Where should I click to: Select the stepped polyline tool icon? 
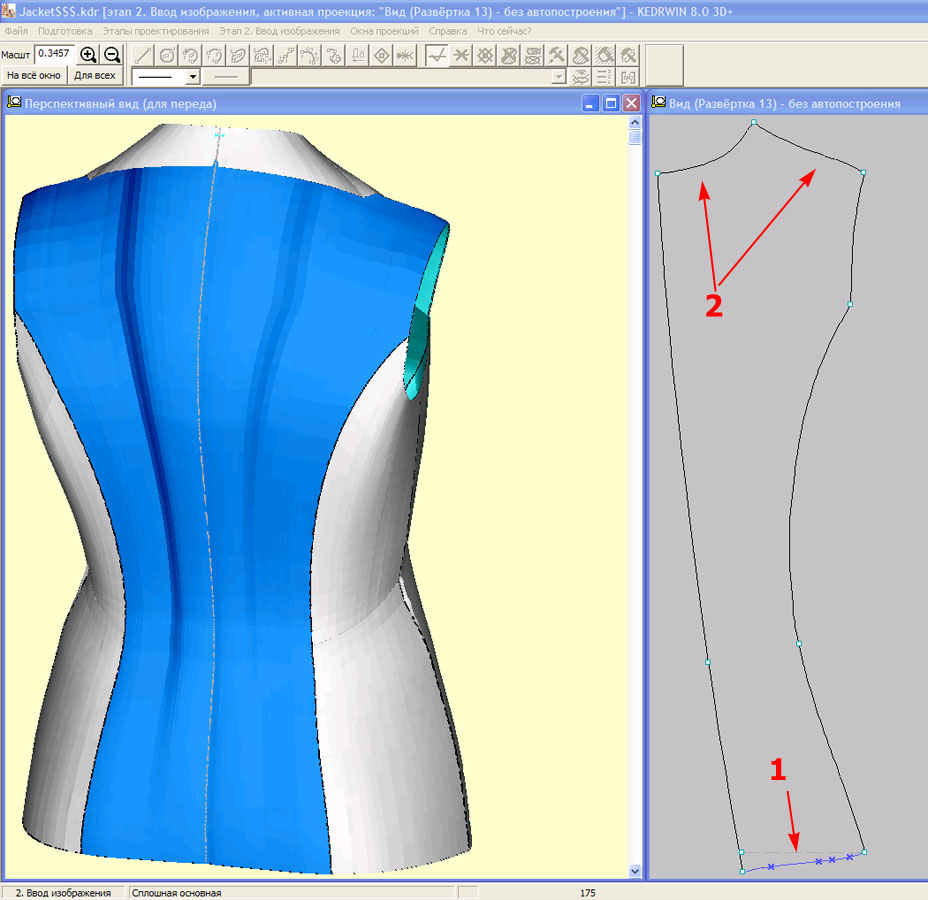pos(287,55)
